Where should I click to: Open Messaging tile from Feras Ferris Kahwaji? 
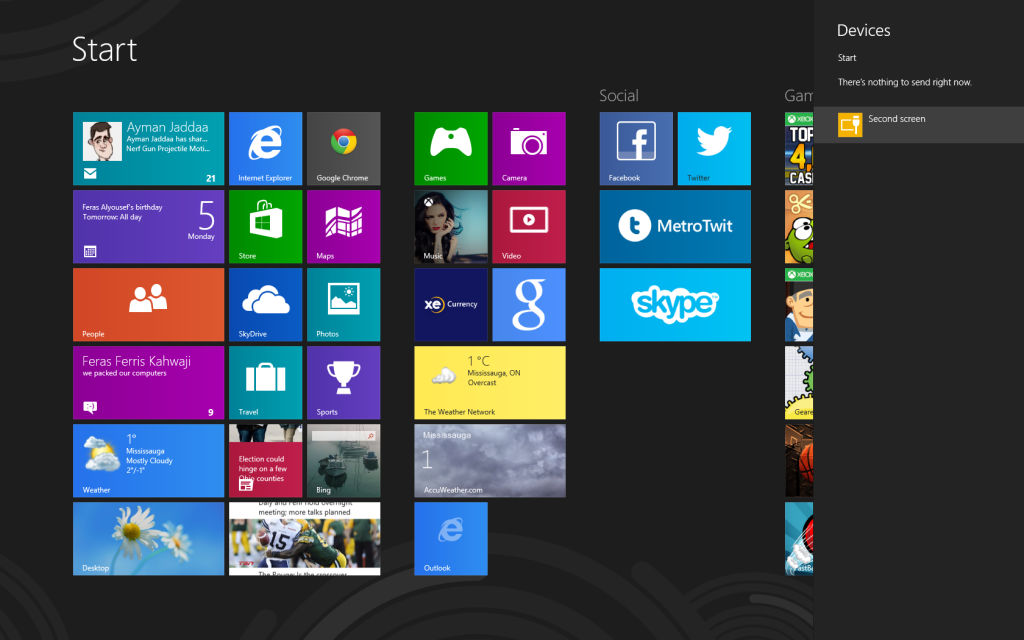(x=148, y=383)
